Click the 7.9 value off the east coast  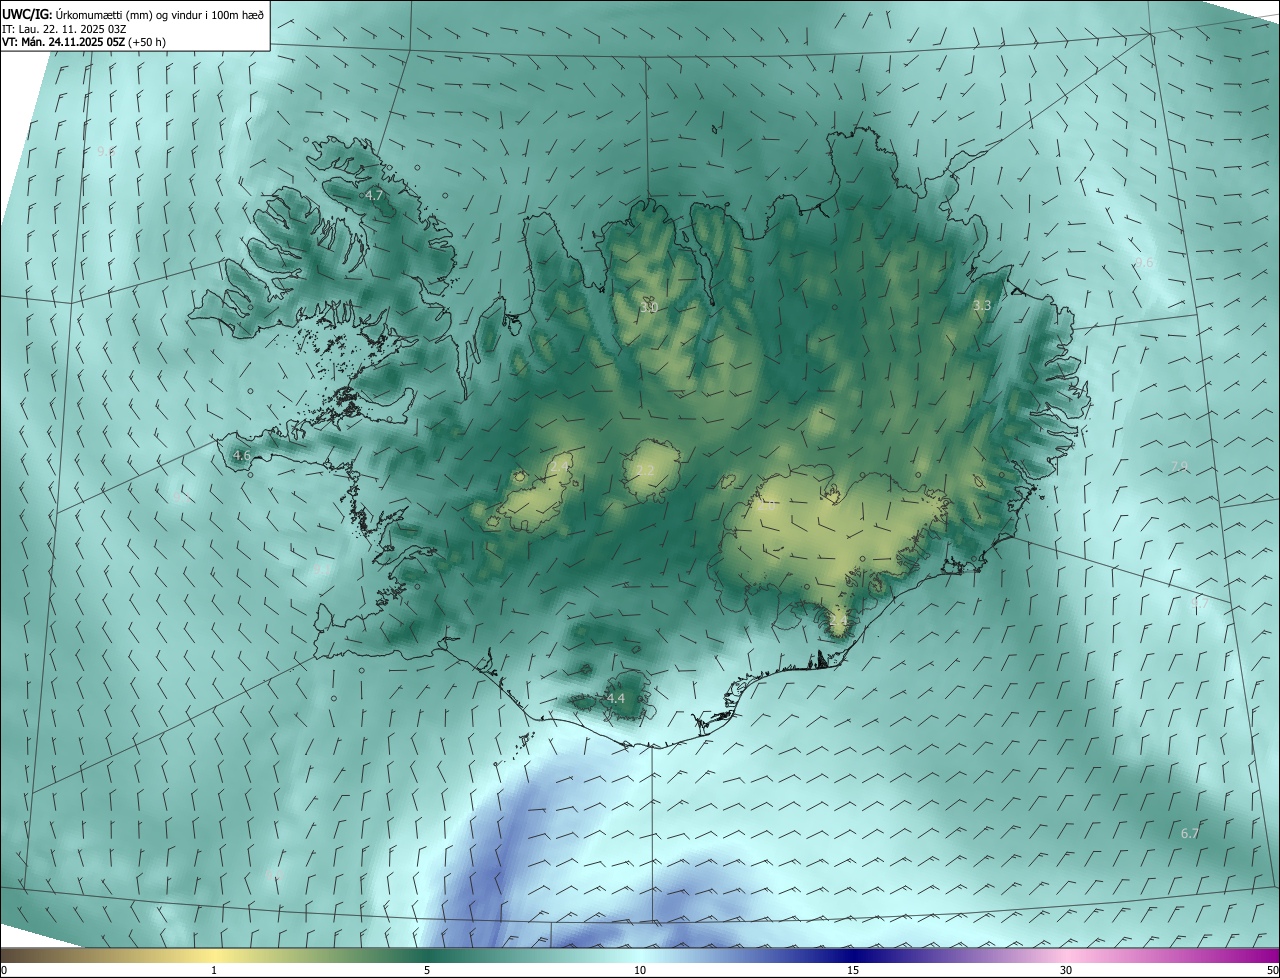point(1179,467)
